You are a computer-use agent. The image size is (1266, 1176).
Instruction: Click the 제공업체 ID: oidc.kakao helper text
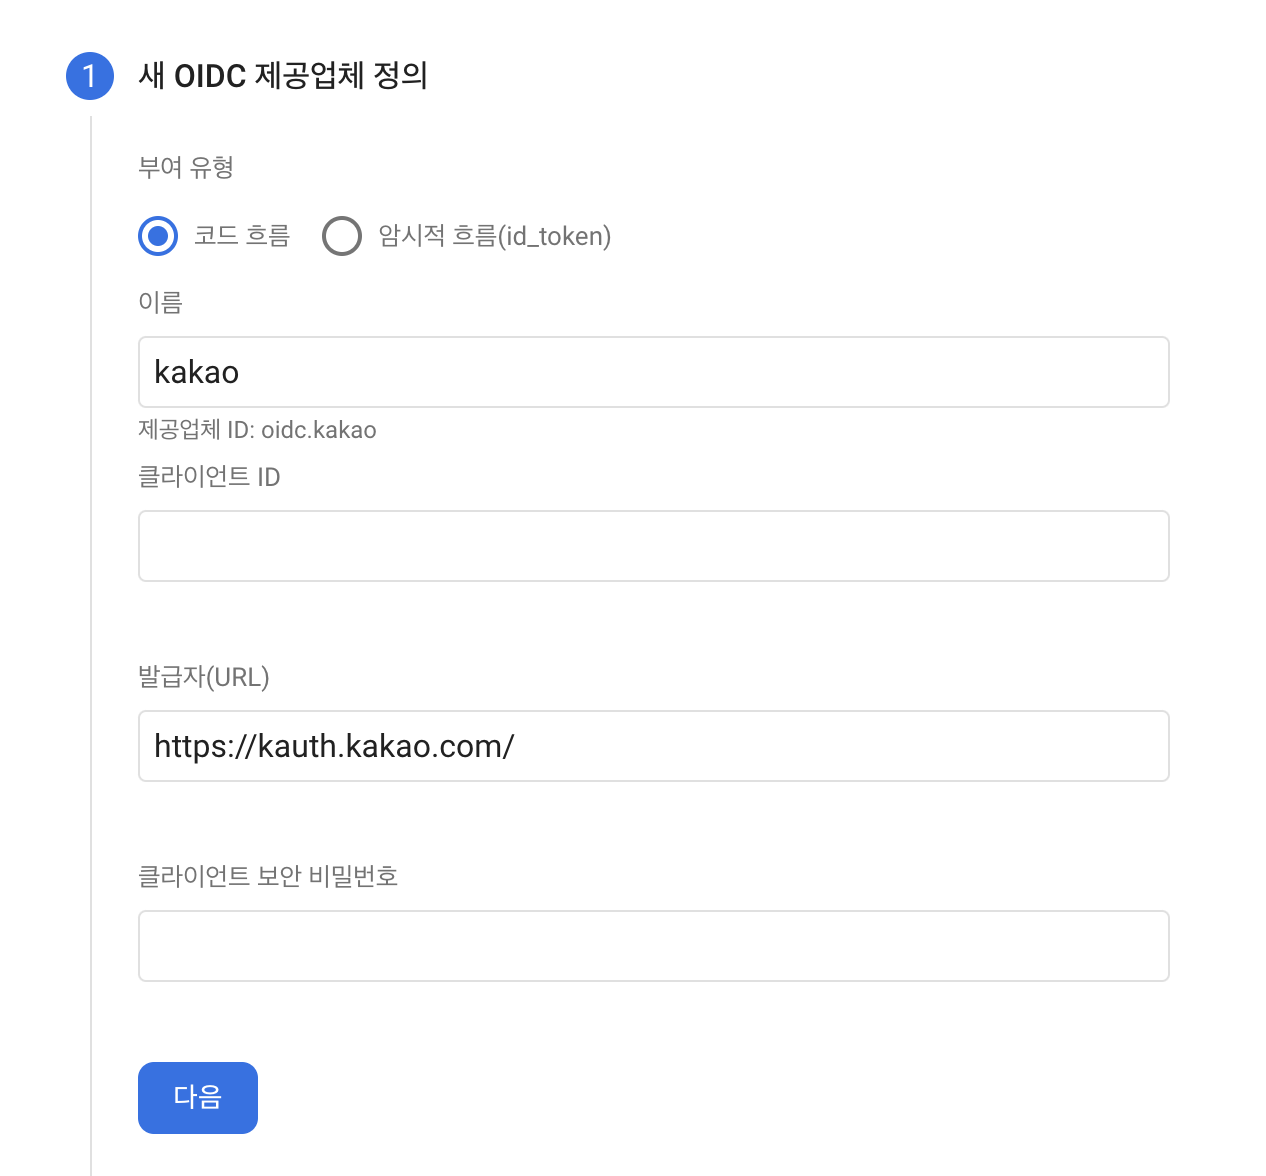[257, 430]
